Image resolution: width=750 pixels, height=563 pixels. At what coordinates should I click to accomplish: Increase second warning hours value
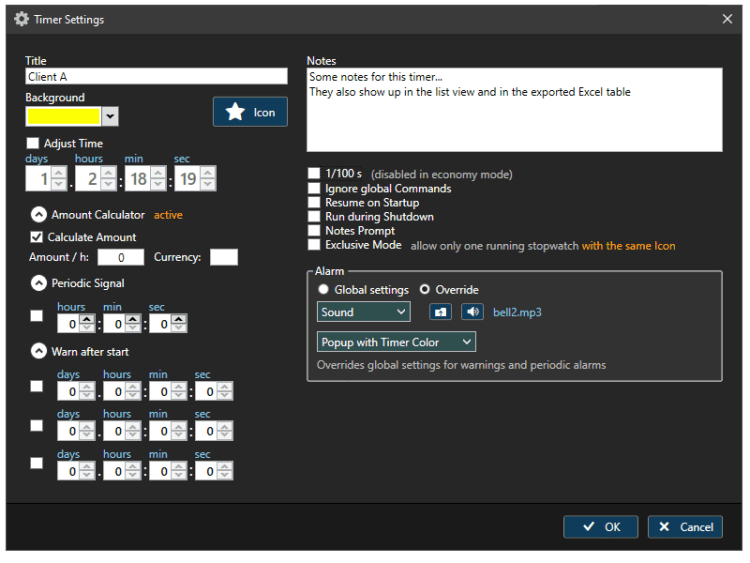click(x=132, y=427)
